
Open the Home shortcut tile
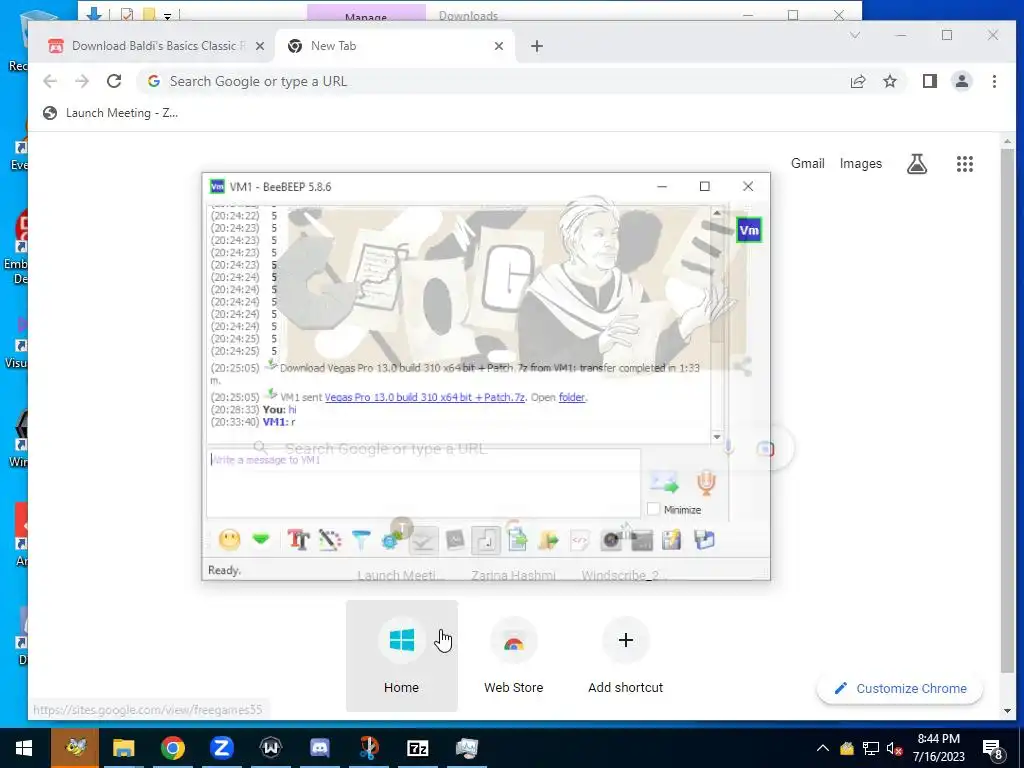click(x=402, y=656)
